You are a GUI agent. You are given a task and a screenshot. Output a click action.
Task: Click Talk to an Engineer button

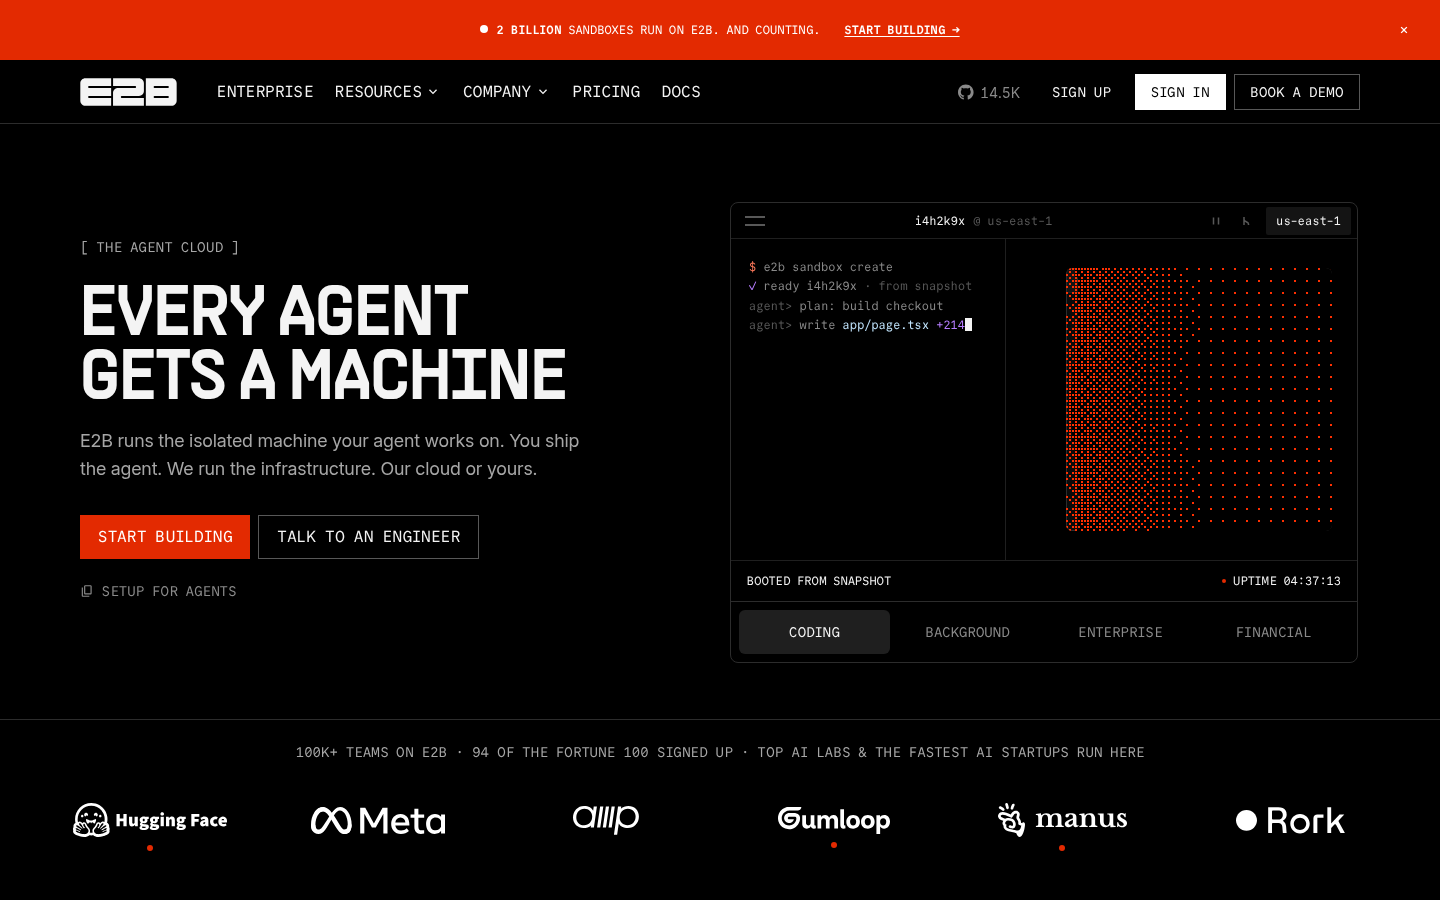pos(368,537)
